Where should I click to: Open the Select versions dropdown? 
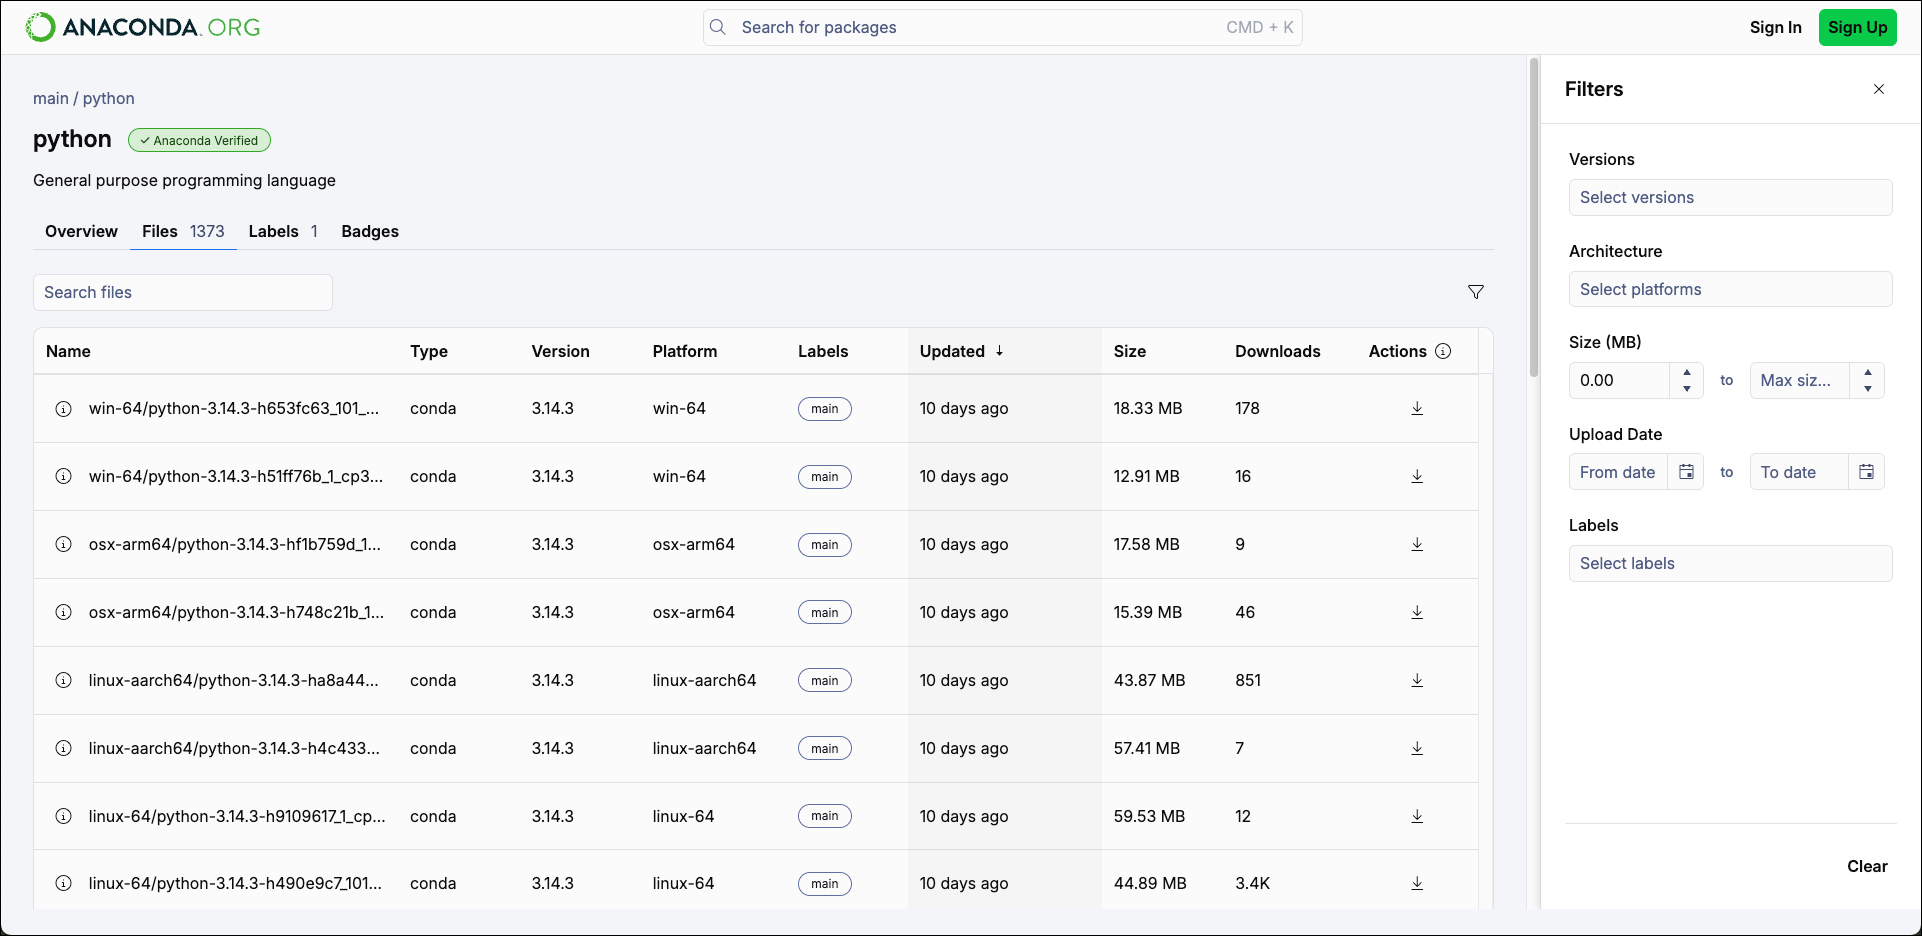[x=1730, y=197]
